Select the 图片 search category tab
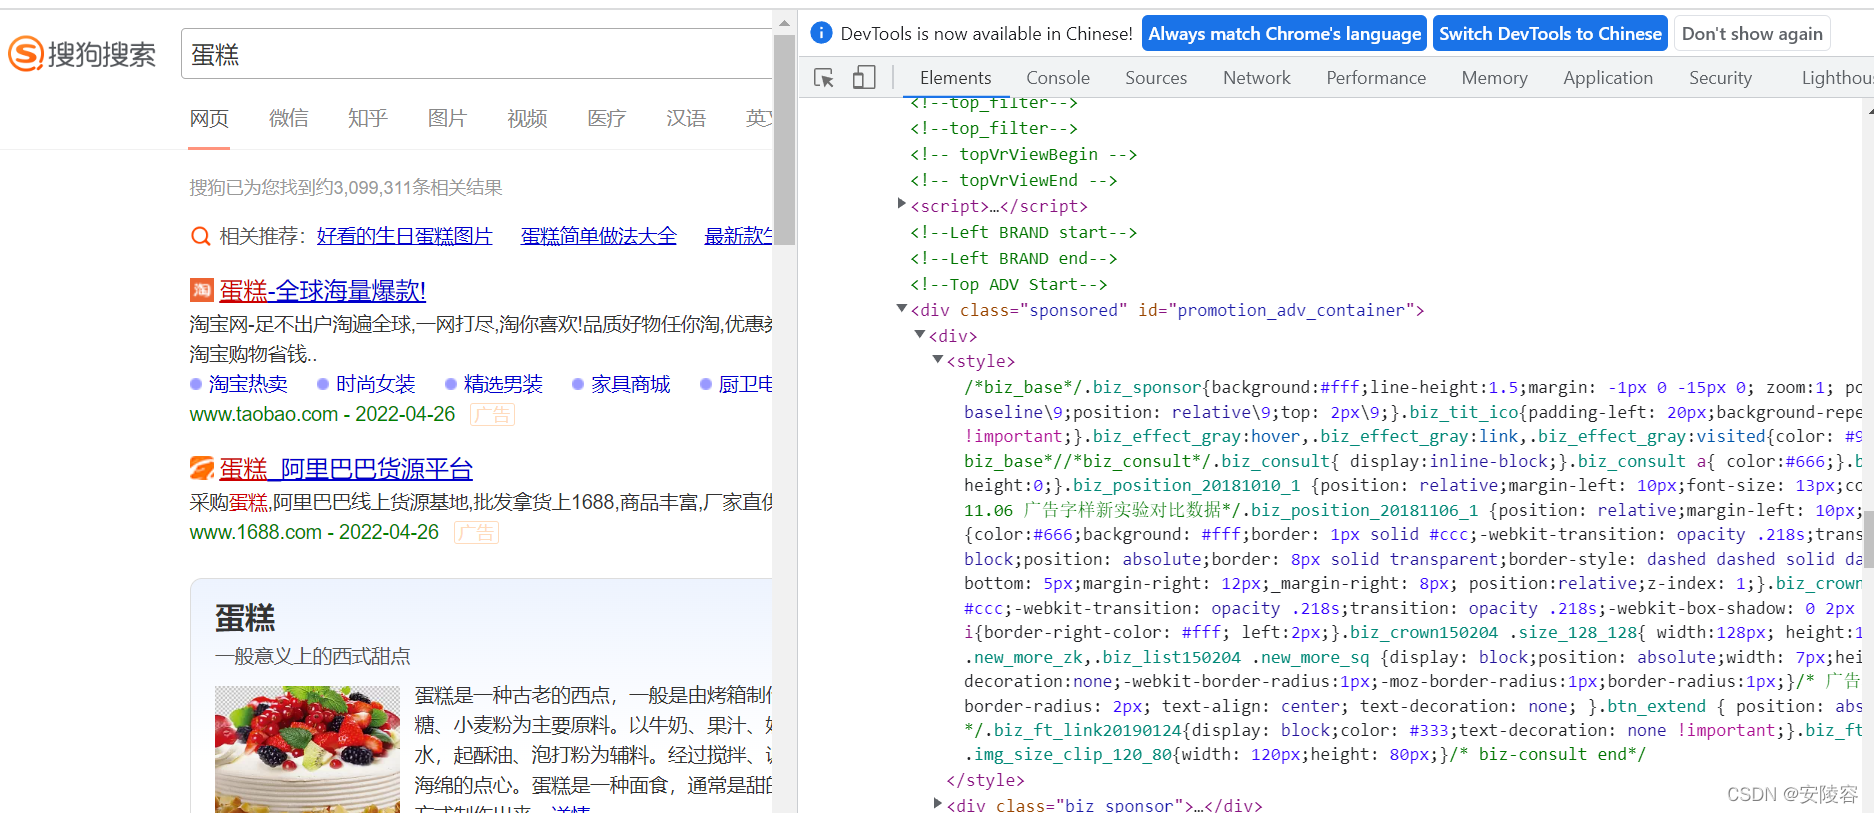 447,119
